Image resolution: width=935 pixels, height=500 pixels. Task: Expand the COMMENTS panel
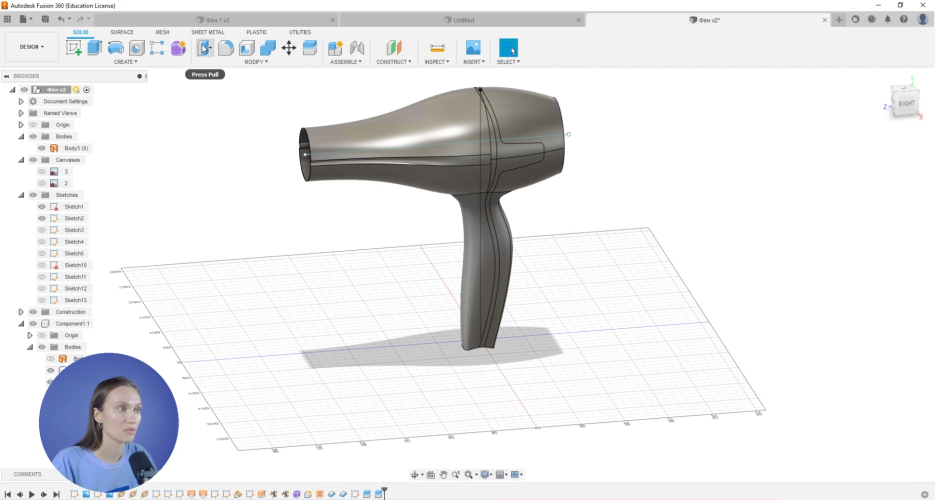(27, 474)
